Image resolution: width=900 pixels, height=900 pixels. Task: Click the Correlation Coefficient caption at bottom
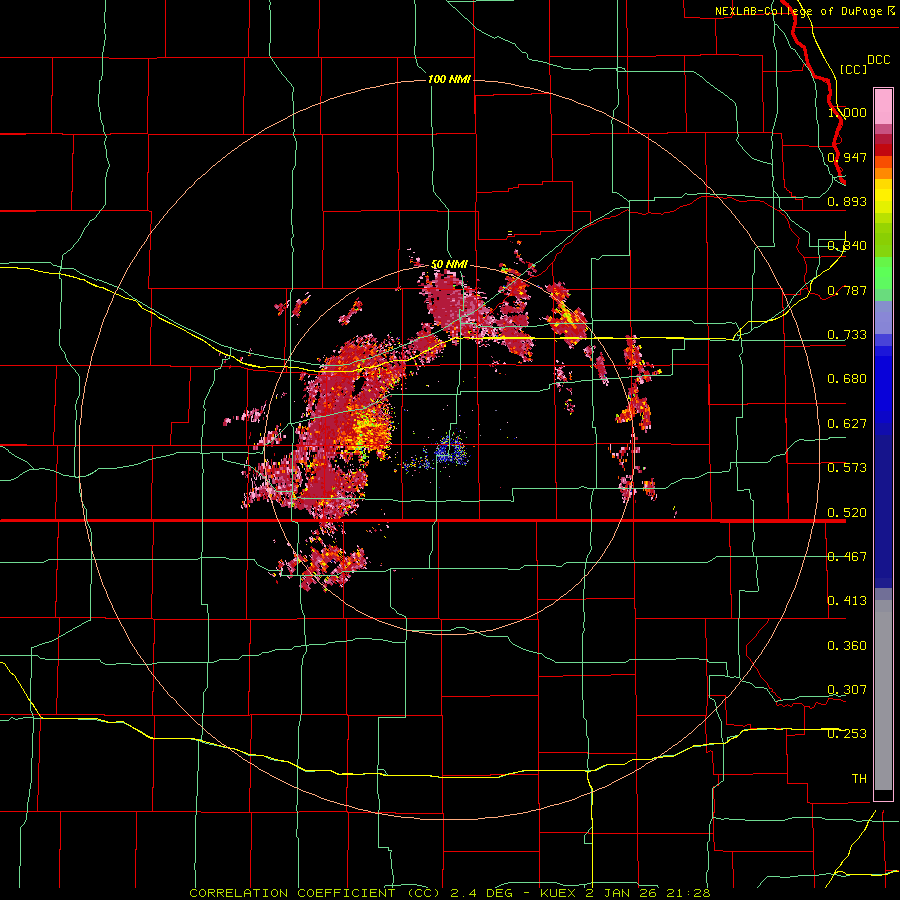tap(450, 893)
